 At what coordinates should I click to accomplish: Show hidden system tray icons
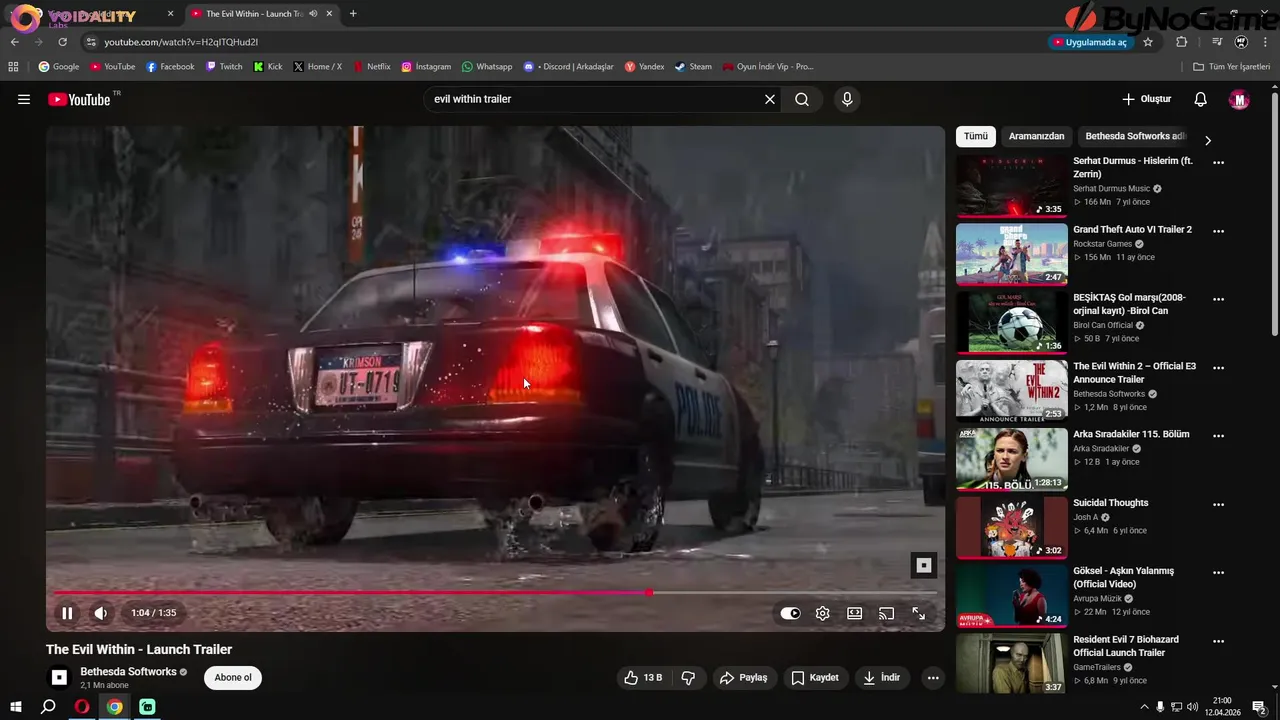1144,707
